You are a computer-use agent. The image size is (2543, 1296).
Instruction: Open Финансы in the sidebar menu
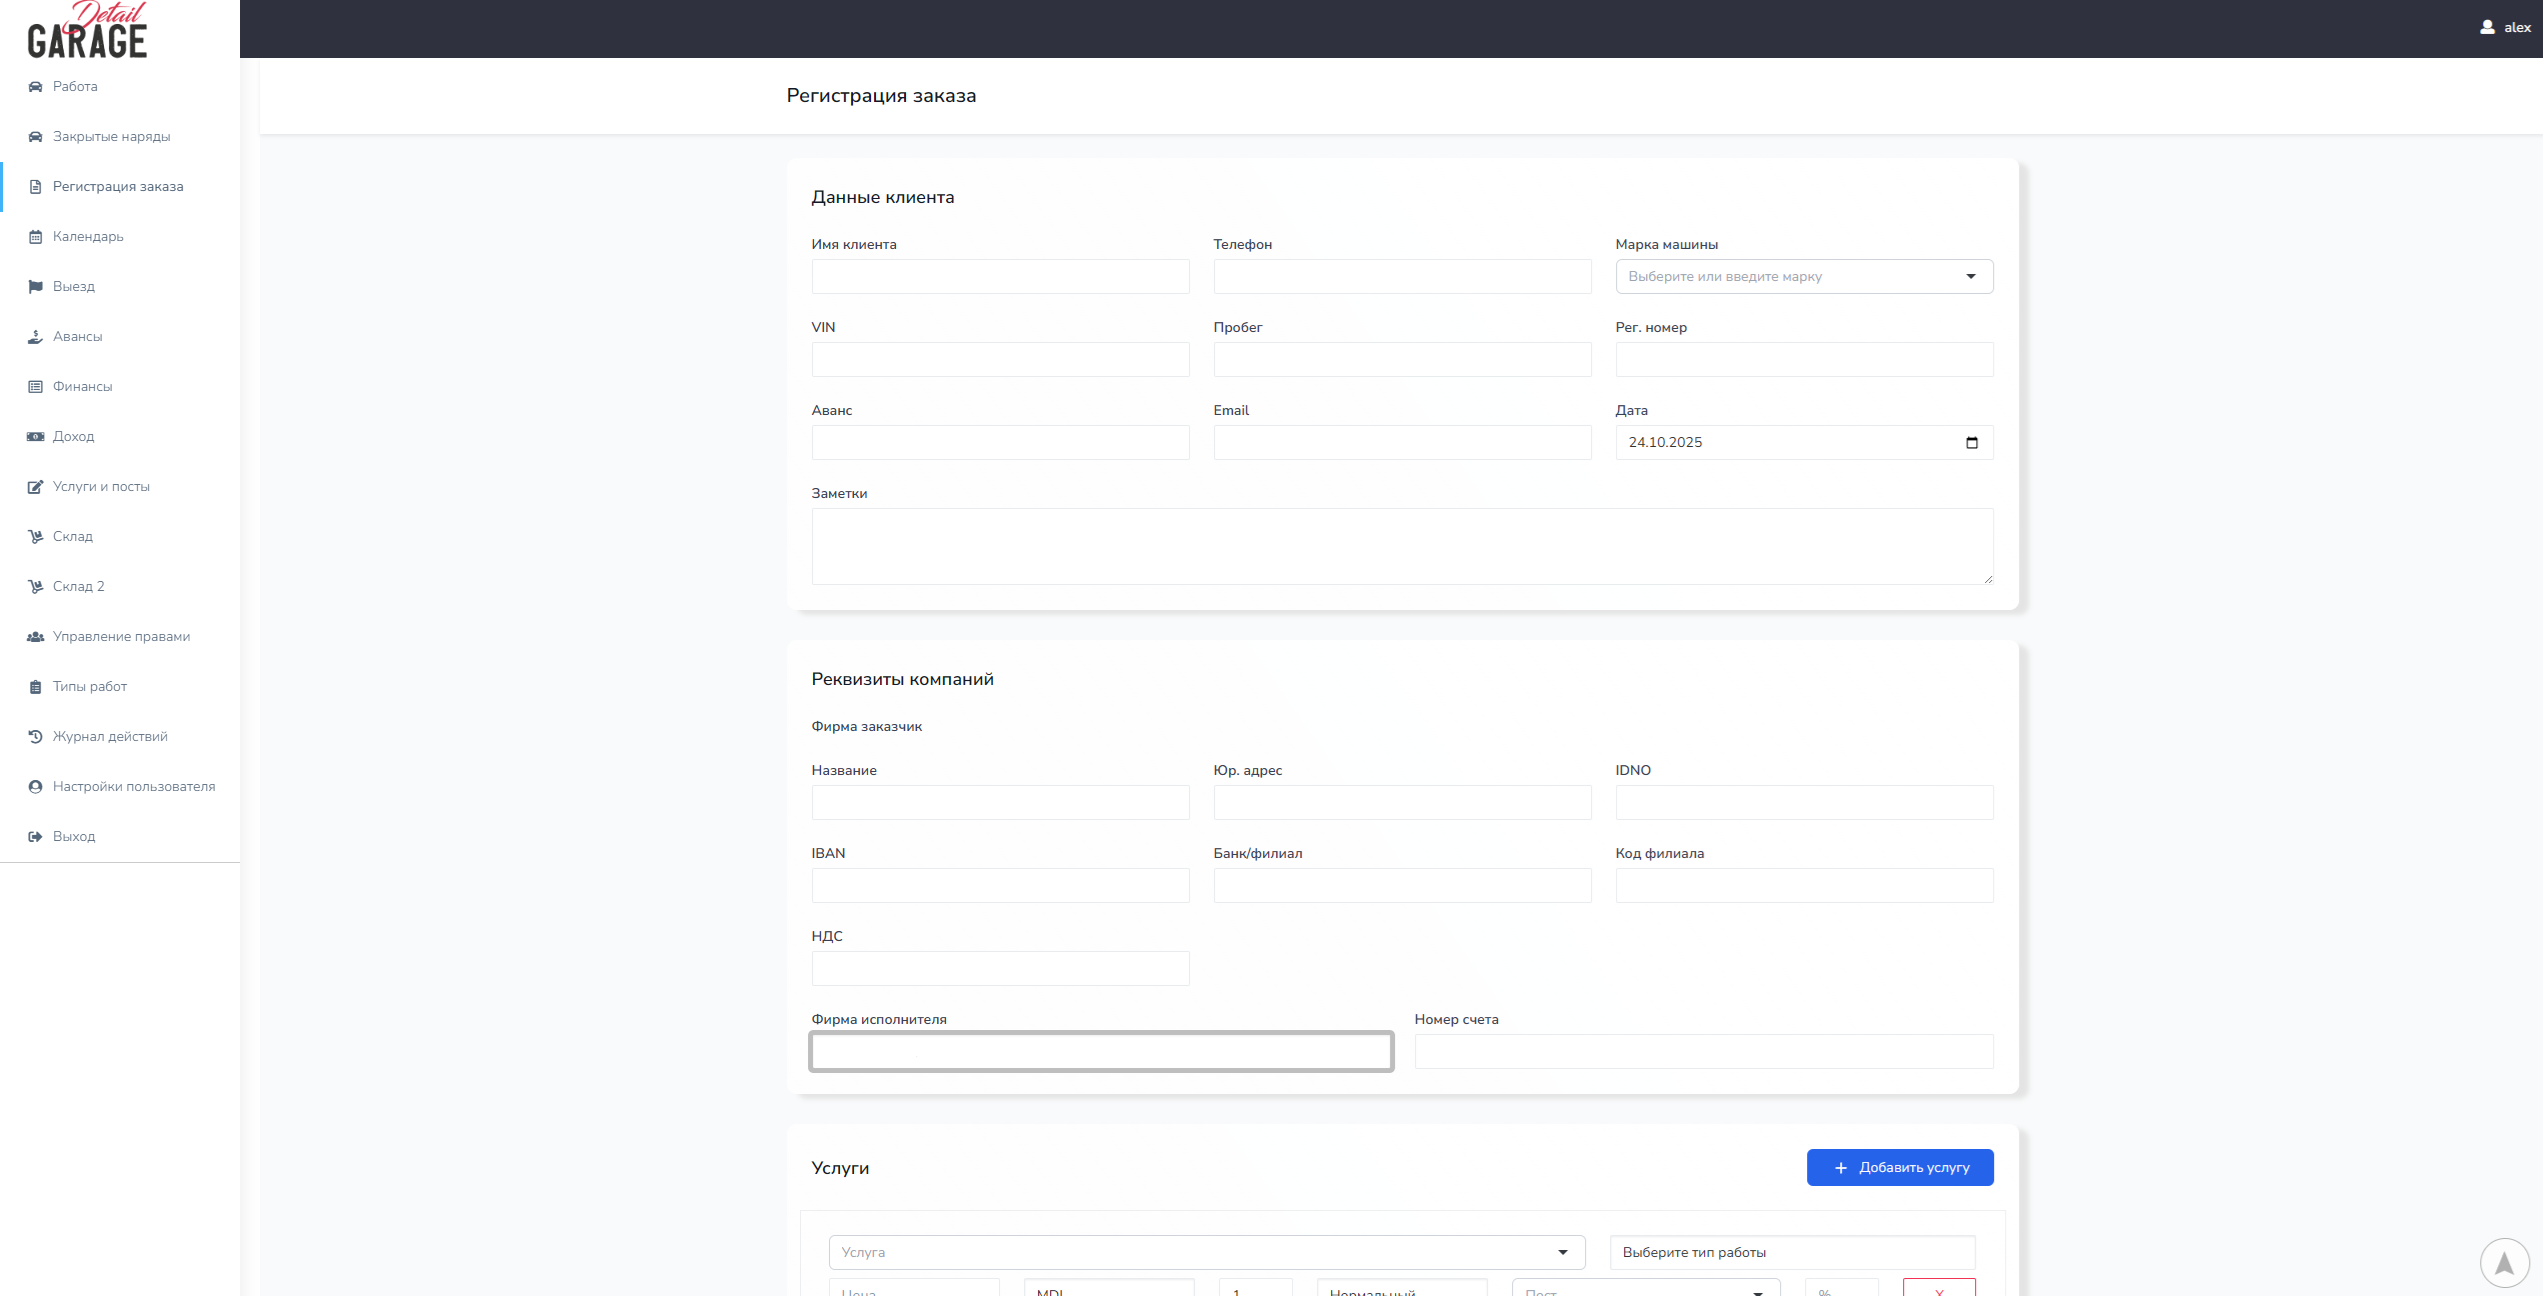82,387
